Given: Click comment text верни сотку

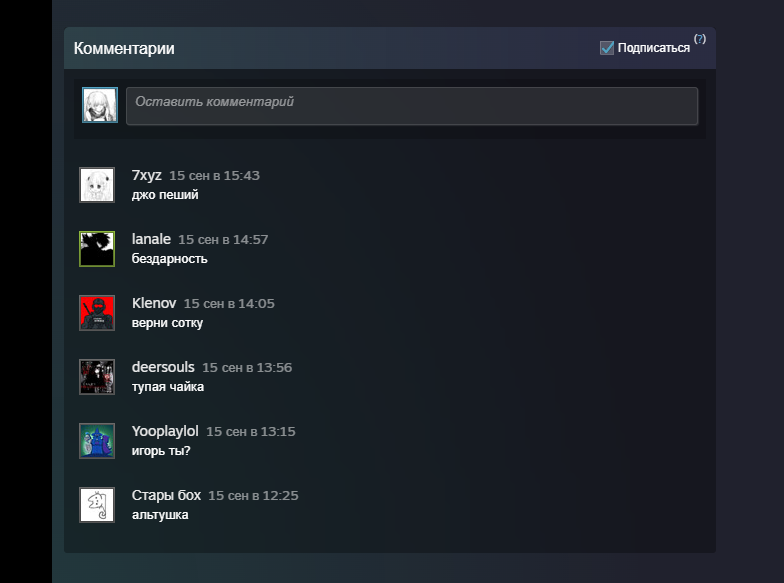Looking at the screenshot, I should (x=167, y=323).
